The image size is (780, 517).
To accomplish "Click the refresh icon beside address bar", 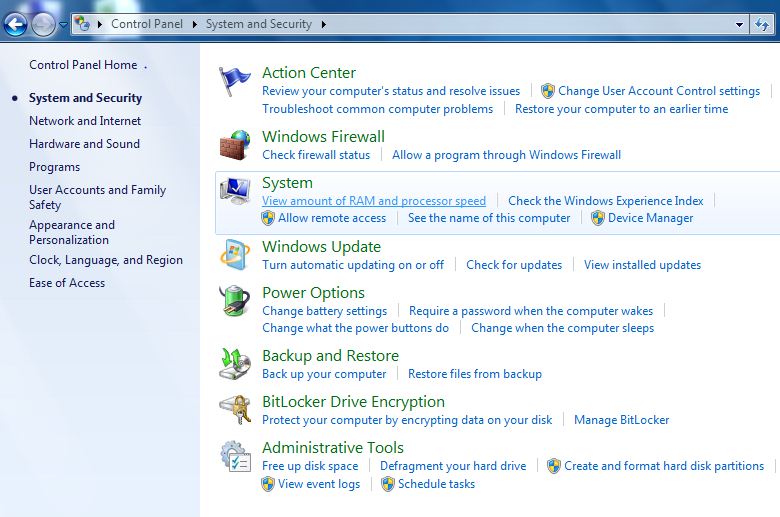I will (762, 24).
